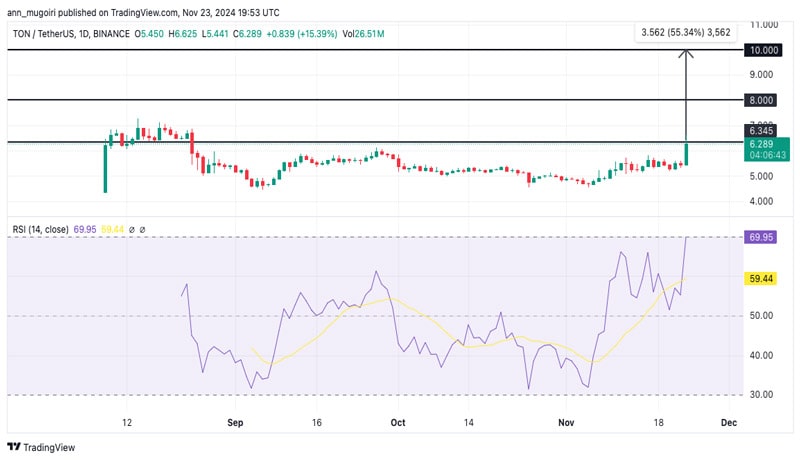Click the 18 date on time axis
This screenshot has height=460, width=800.
click(659, 422)
